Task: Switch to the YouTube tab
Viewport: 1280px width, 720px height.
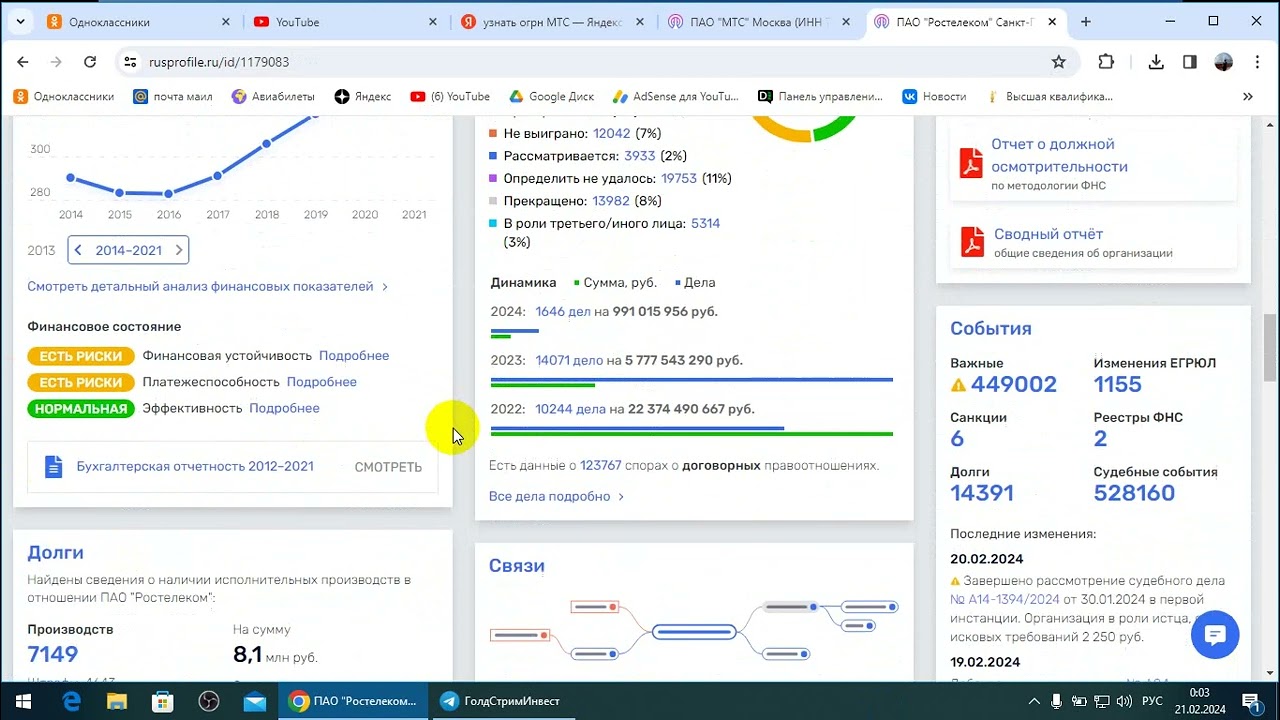Action: click(x=345, y=22)
